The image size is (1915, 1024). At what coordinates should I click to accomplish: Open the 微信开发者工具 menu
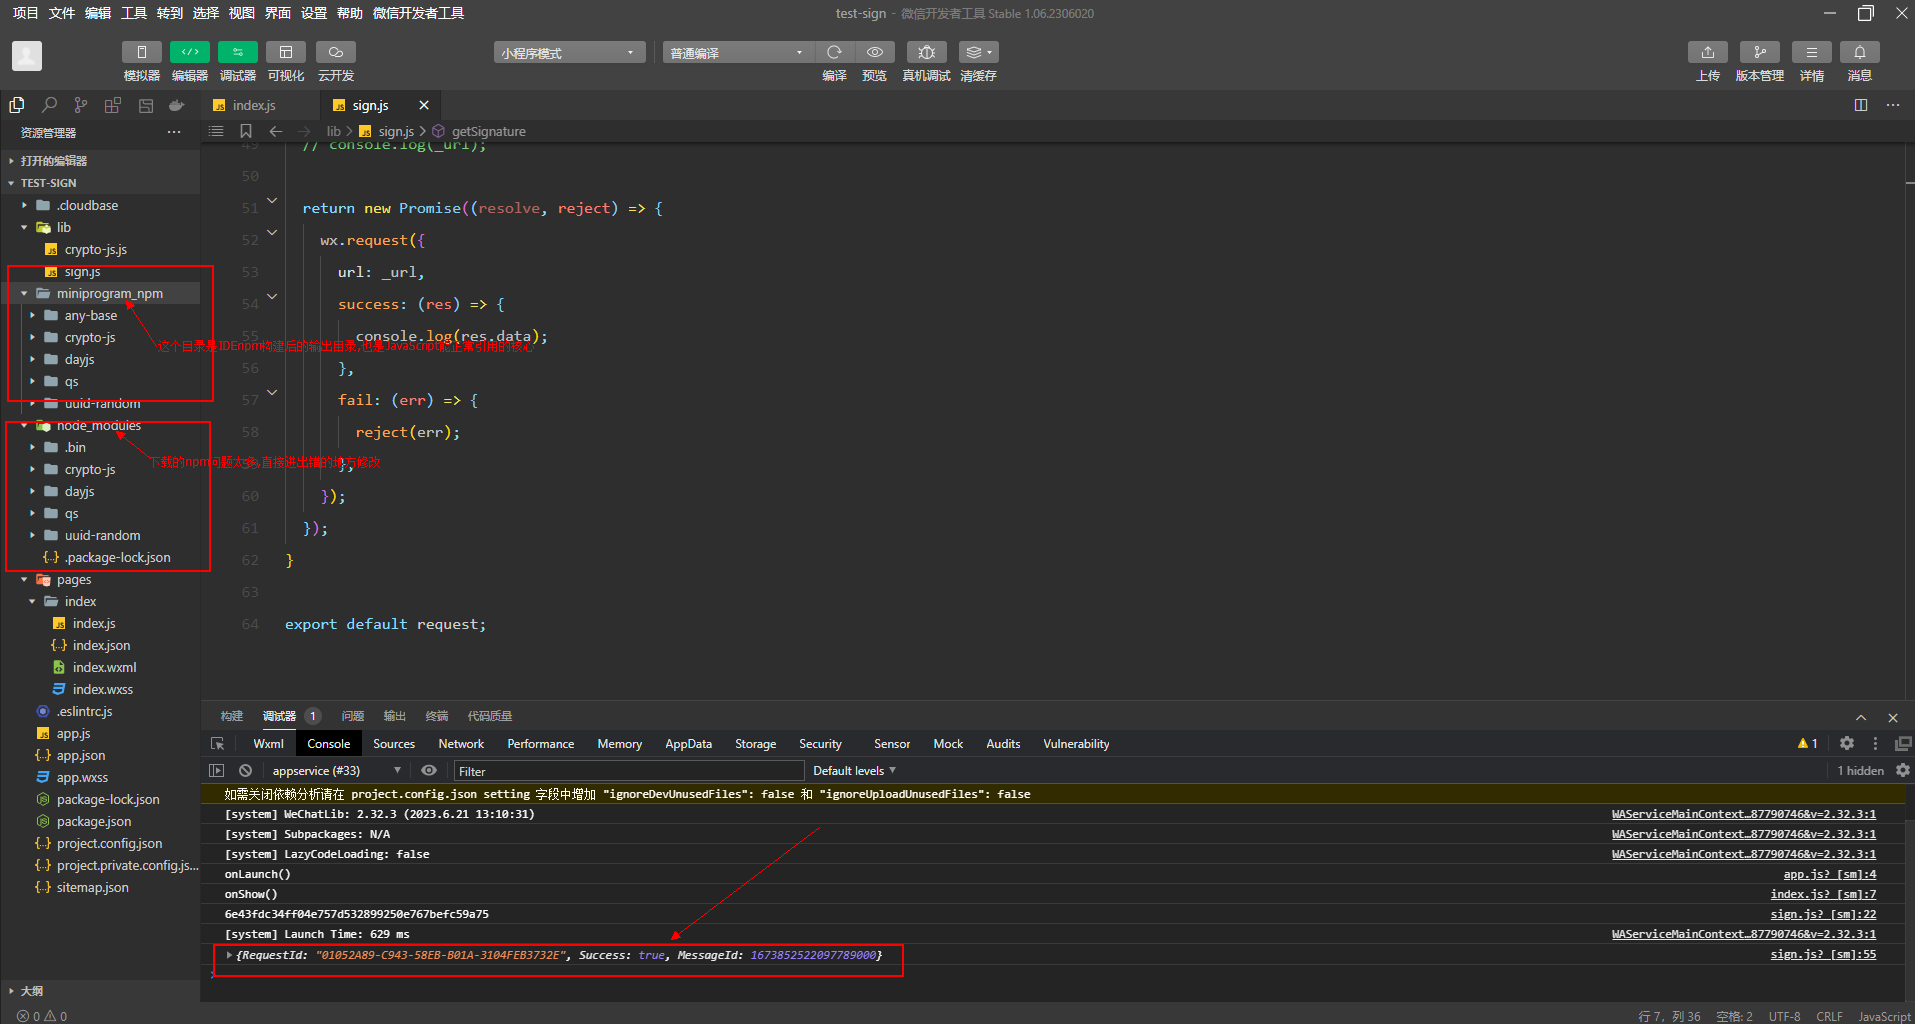(418, 13)
